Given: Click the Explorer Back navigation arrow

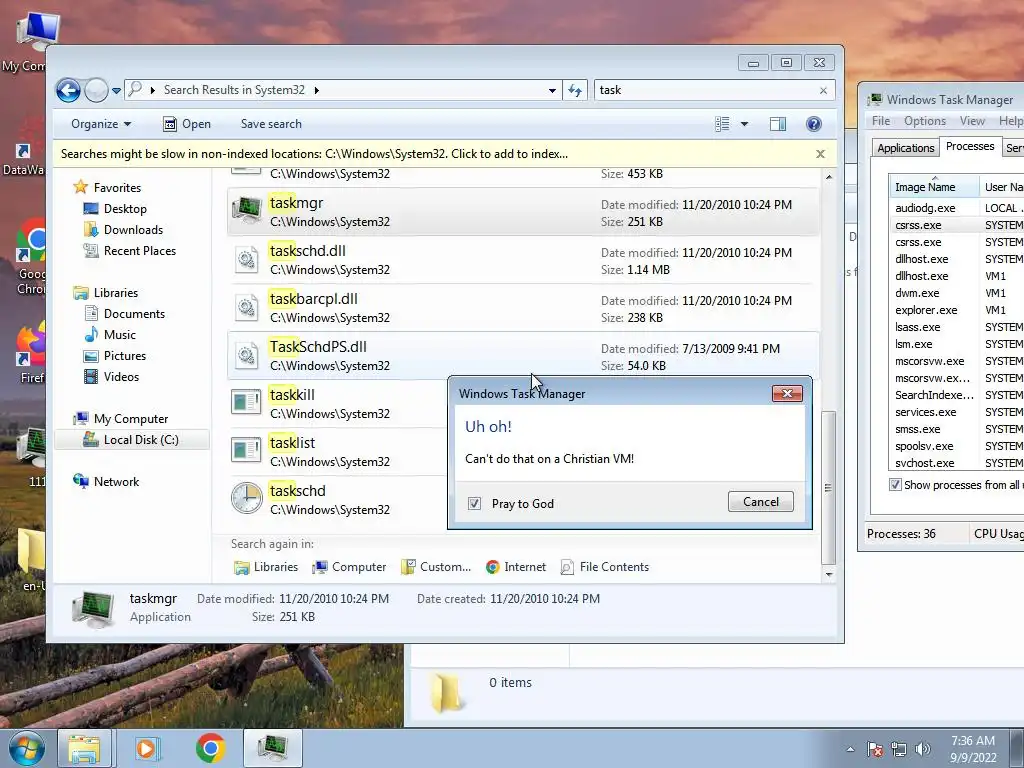Looking at the screenshot, I should [68, 90].
